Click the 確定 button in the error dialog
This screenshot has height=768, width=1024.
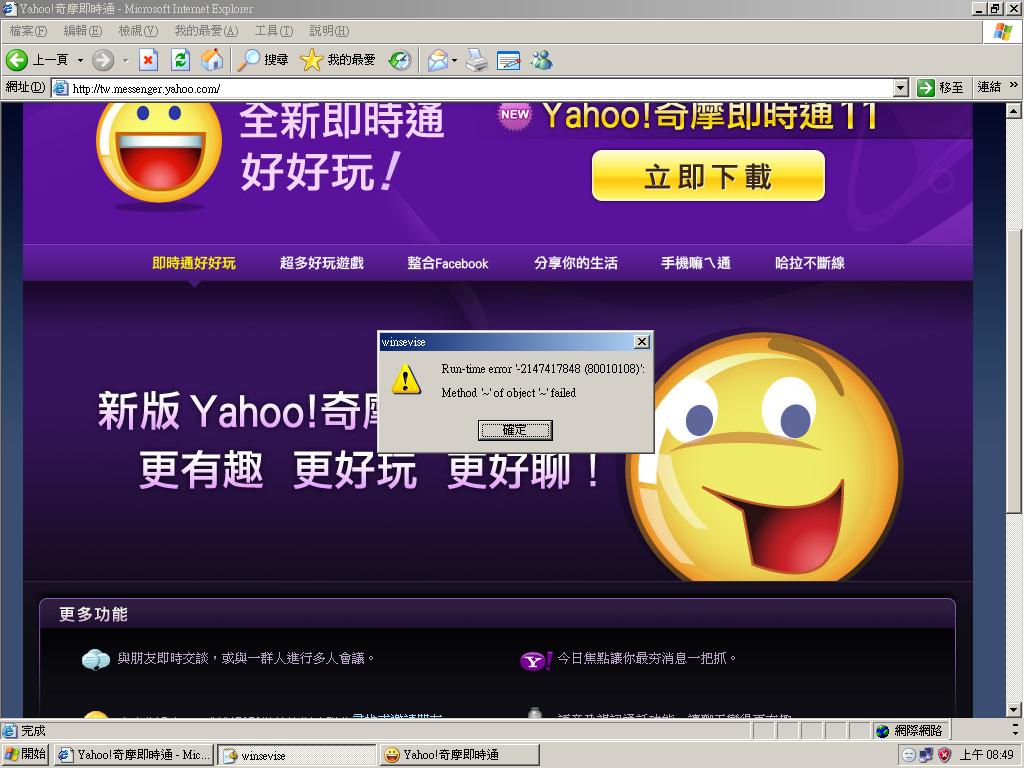point(515,430)
